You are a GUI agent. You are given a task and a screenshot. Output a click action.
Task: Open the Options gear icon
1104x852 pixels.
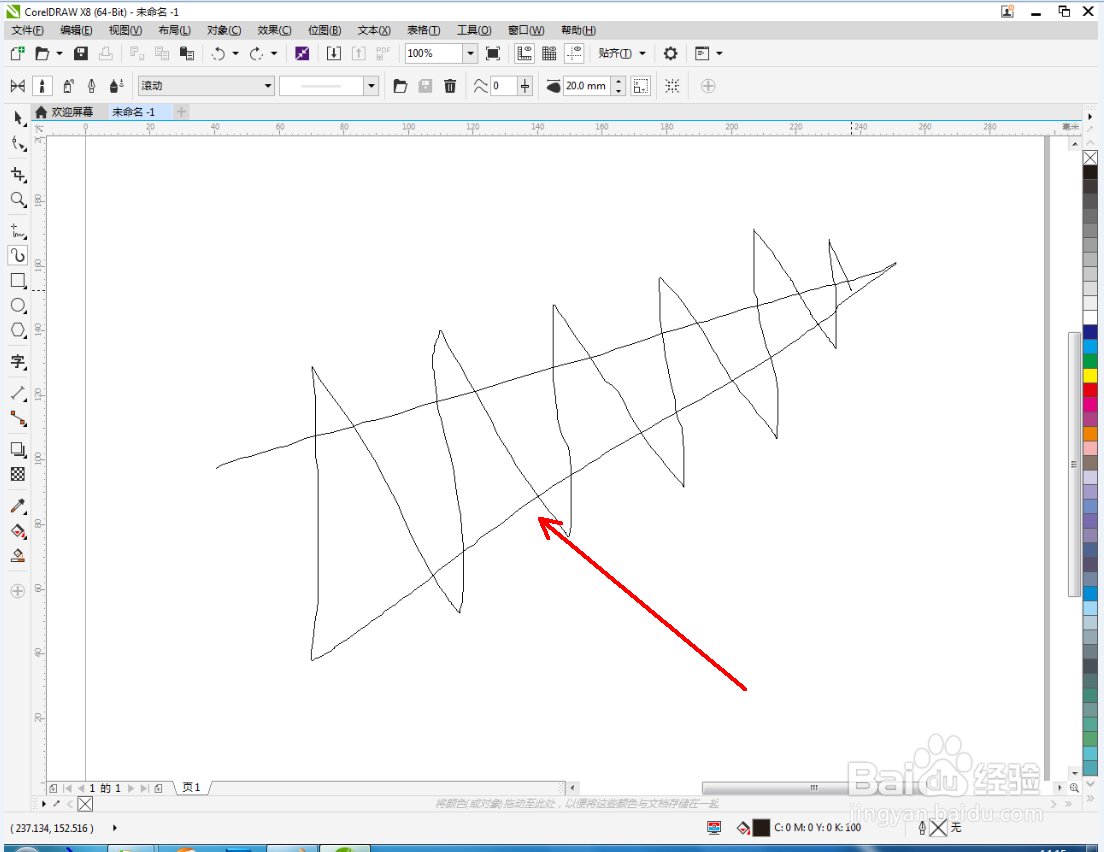(670, 54)
